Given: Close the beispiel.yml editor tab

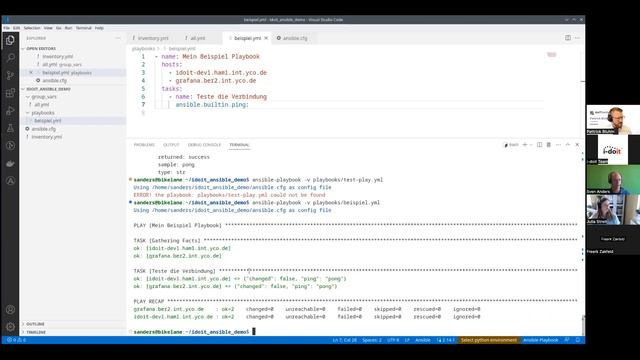Looking at the screenshot, I should [x=266, y=38].
